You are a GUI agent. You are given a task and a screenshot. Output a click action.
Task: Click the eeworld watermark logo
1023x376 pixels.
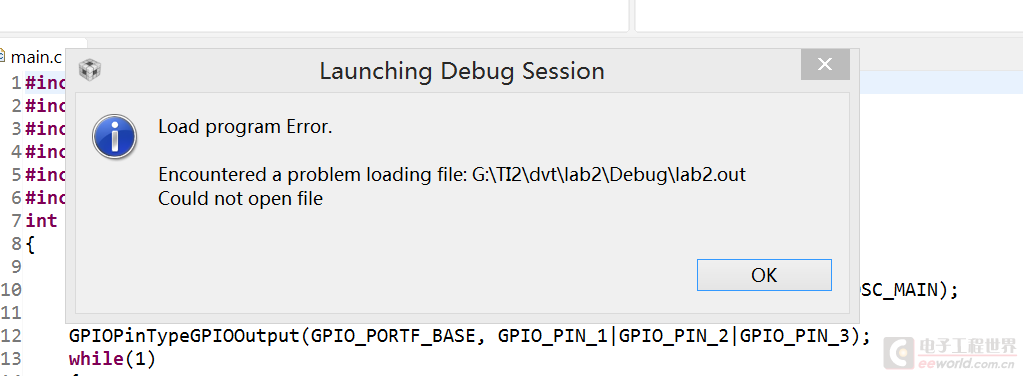(950, 355)
